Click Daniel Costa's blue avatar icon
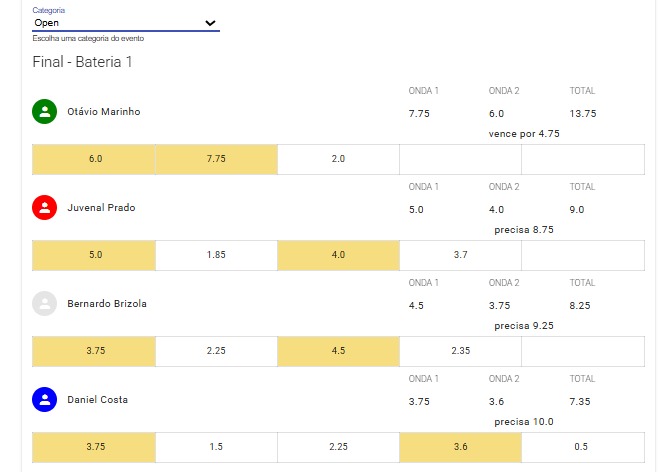Viewport: 672px width, 472px height. coord(45,400)
